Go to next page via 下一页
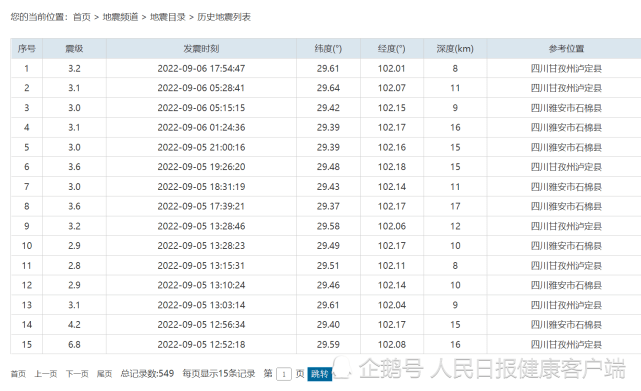The width and height of the screenshot is (641, 391). 77,373
